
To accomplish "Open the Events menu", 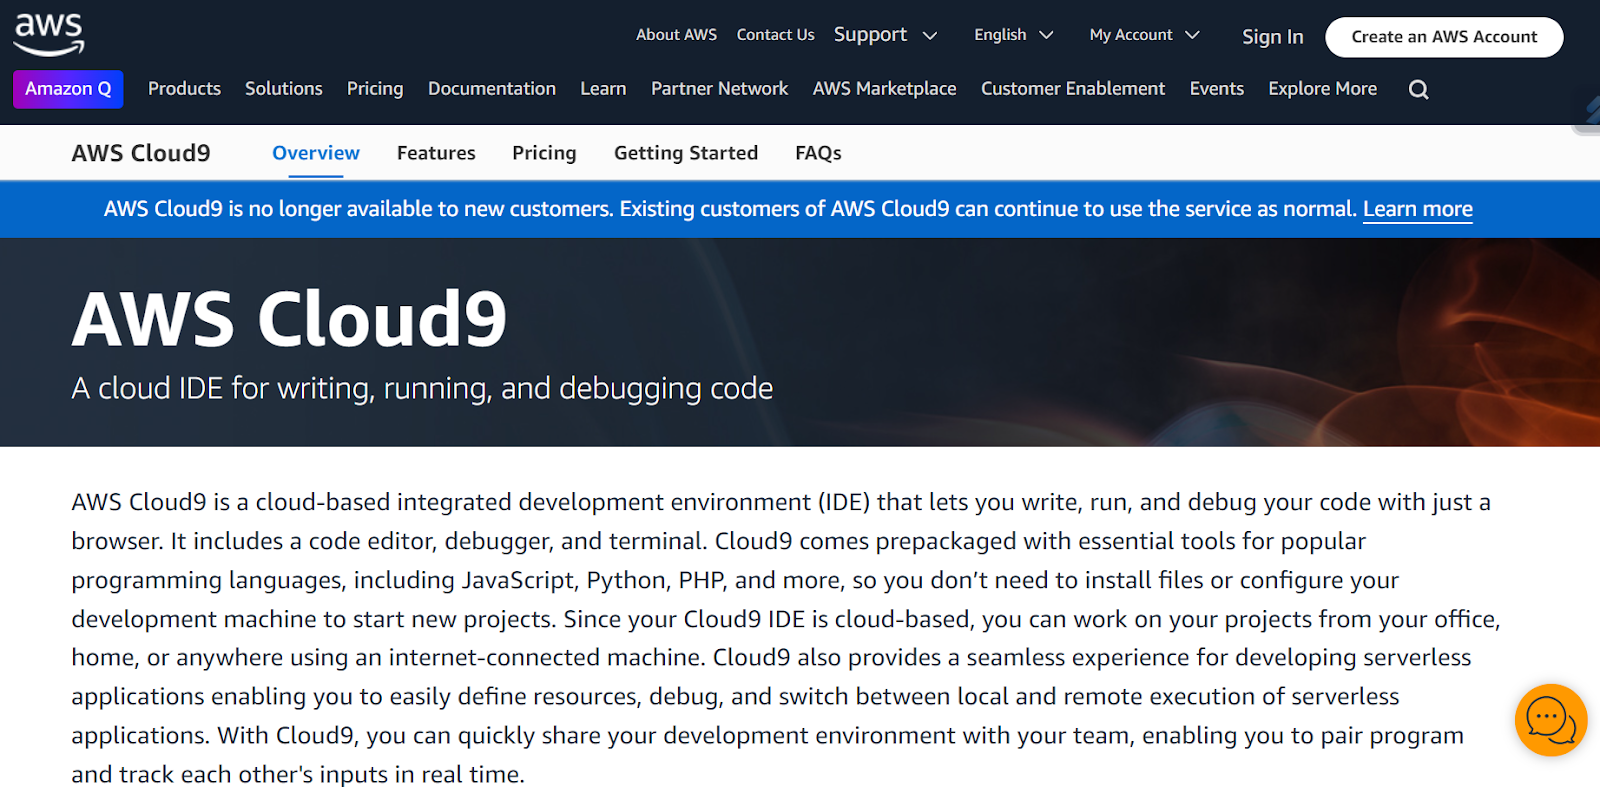I will 1217,89.
